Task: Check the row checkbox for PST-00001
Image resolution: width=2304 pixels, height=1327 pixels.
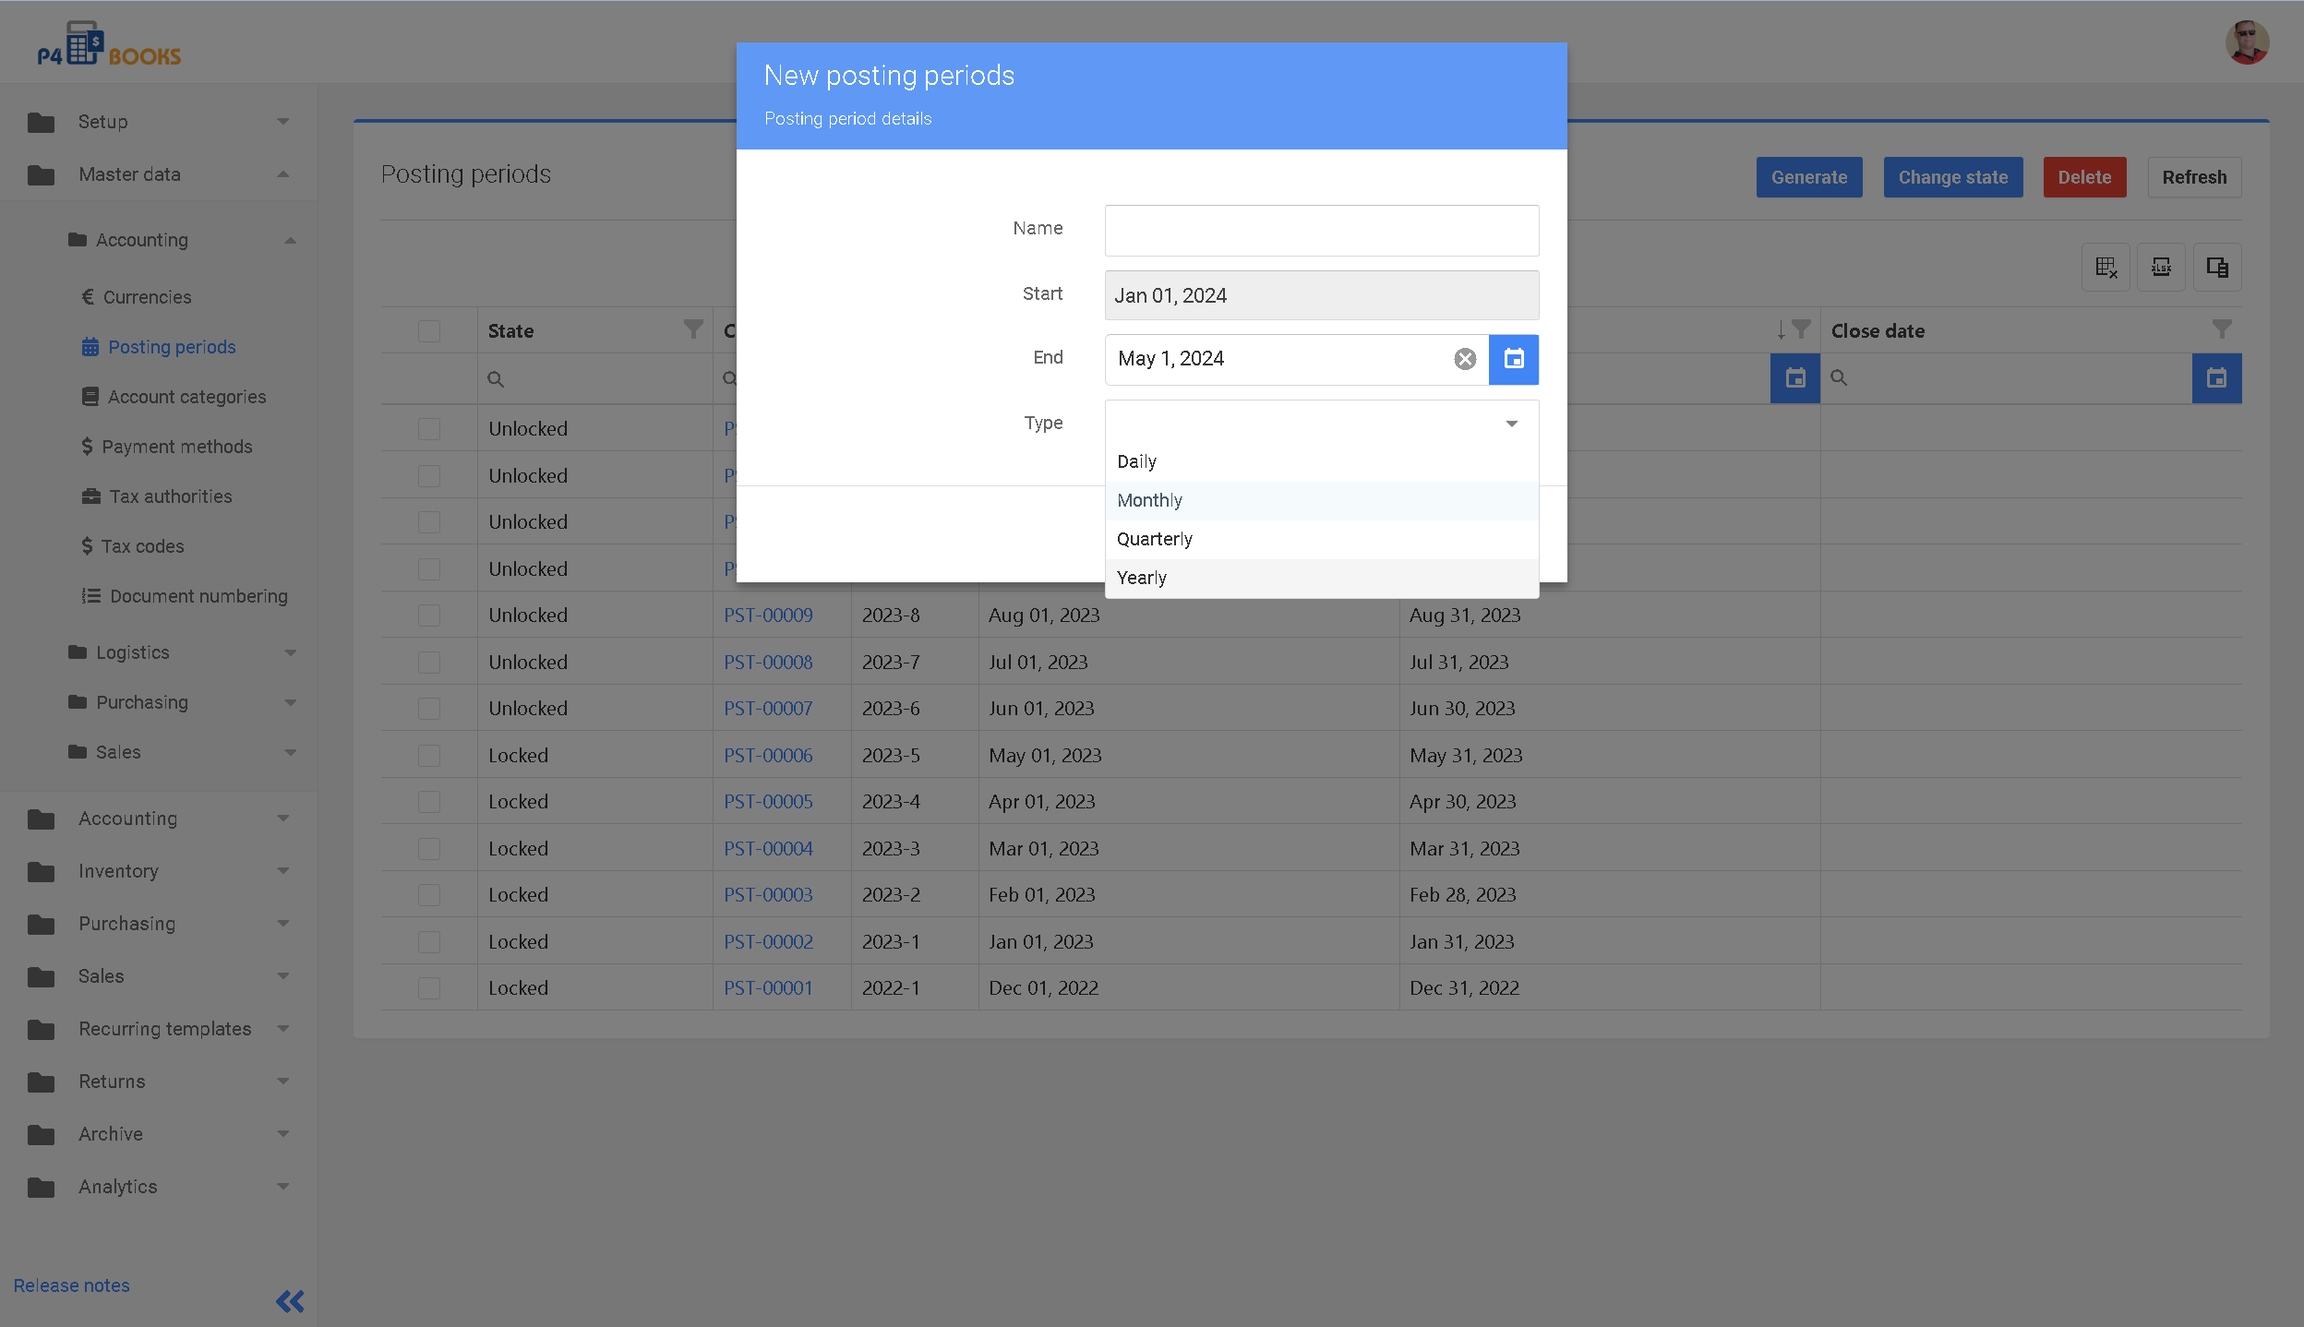Action: [x=429, y=988]
